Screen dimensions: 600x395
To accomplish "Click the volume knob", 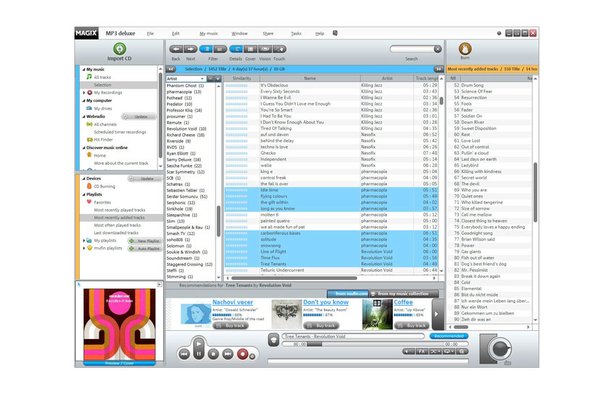I will tap(501, 349).
